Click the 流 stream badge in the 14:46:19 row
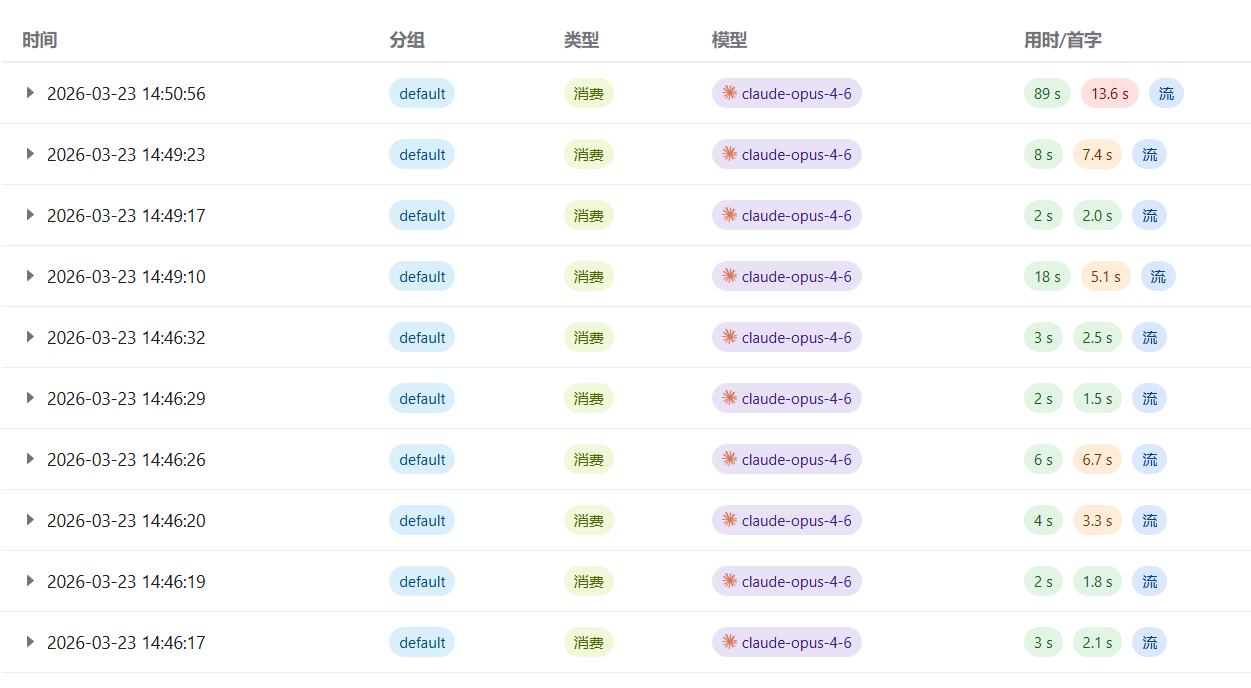The width and height of the screenshot is (1251, 688). pos(1149,581)
